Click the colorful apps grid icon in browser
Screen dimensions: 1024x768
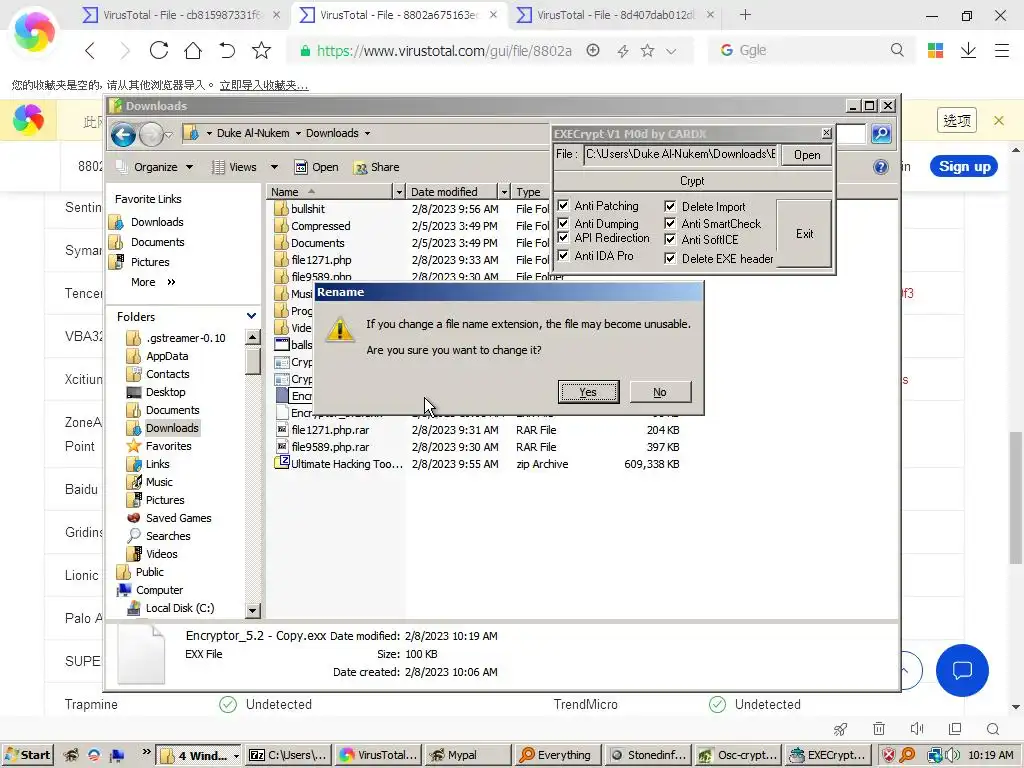tap(935, 50)
